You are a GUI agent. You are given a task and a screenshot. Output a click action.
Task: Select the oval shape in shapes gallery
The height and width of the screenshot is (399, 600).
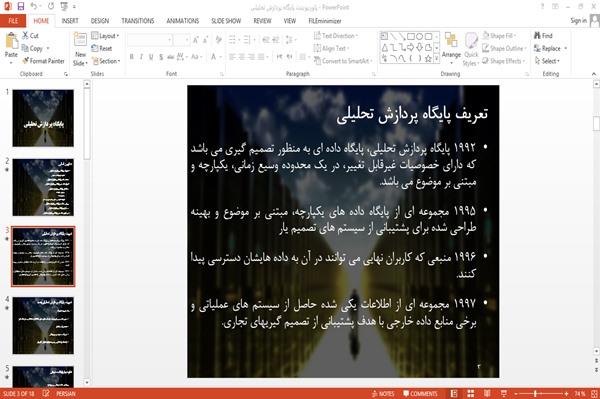(419, 36)
